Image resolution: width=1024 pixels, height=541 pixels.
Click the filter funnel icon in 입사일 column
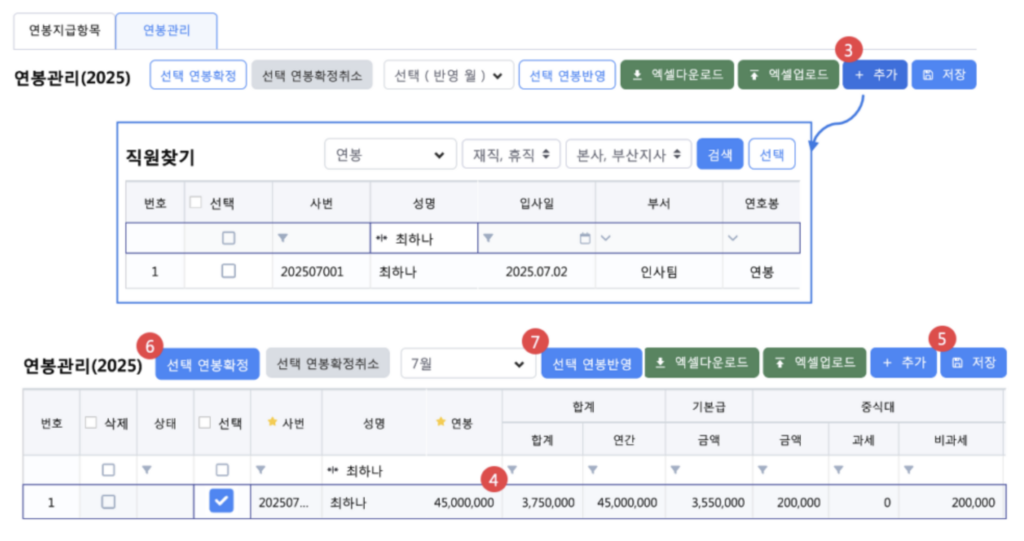(x=488, y=238)
